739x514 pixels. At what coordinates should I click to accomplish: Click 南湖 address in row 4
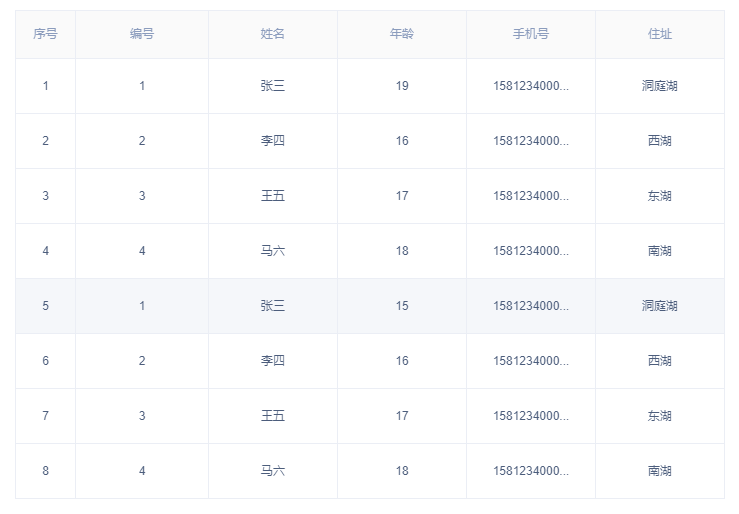pos(660,251)
